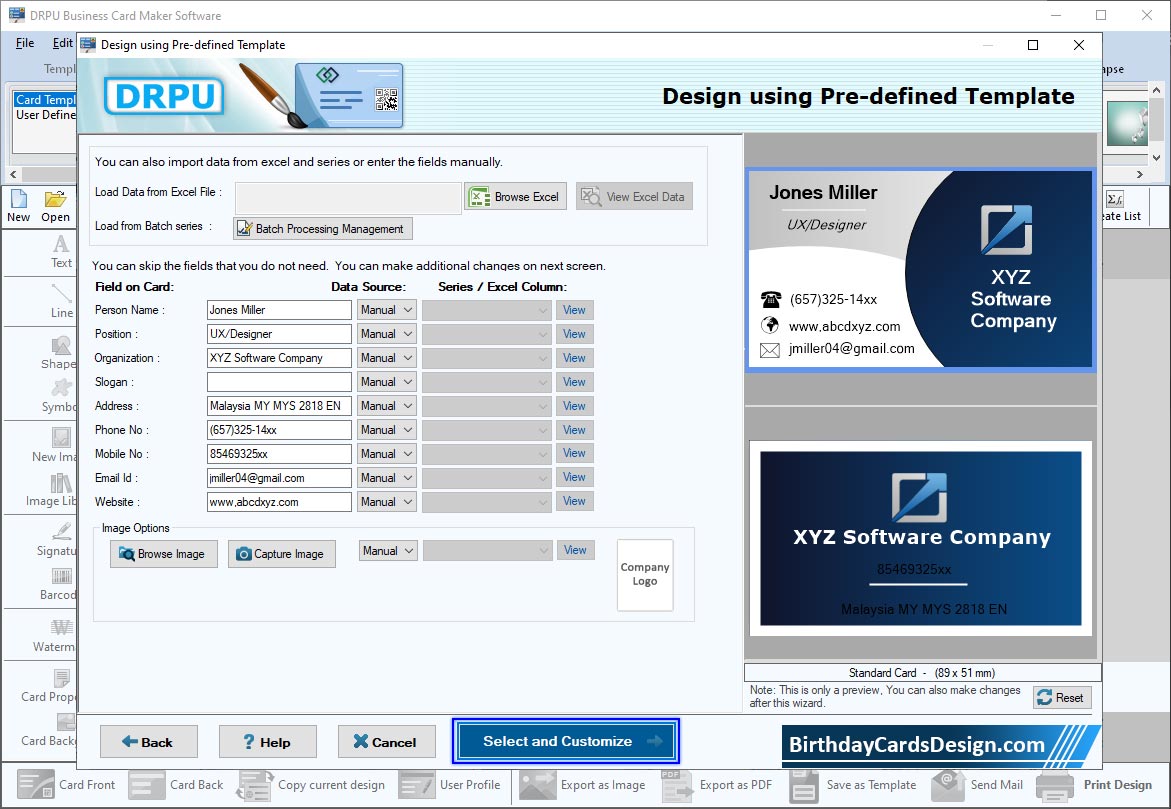
Task: Open Image Options Manual dropdown
Action: (x=388, y=551)
